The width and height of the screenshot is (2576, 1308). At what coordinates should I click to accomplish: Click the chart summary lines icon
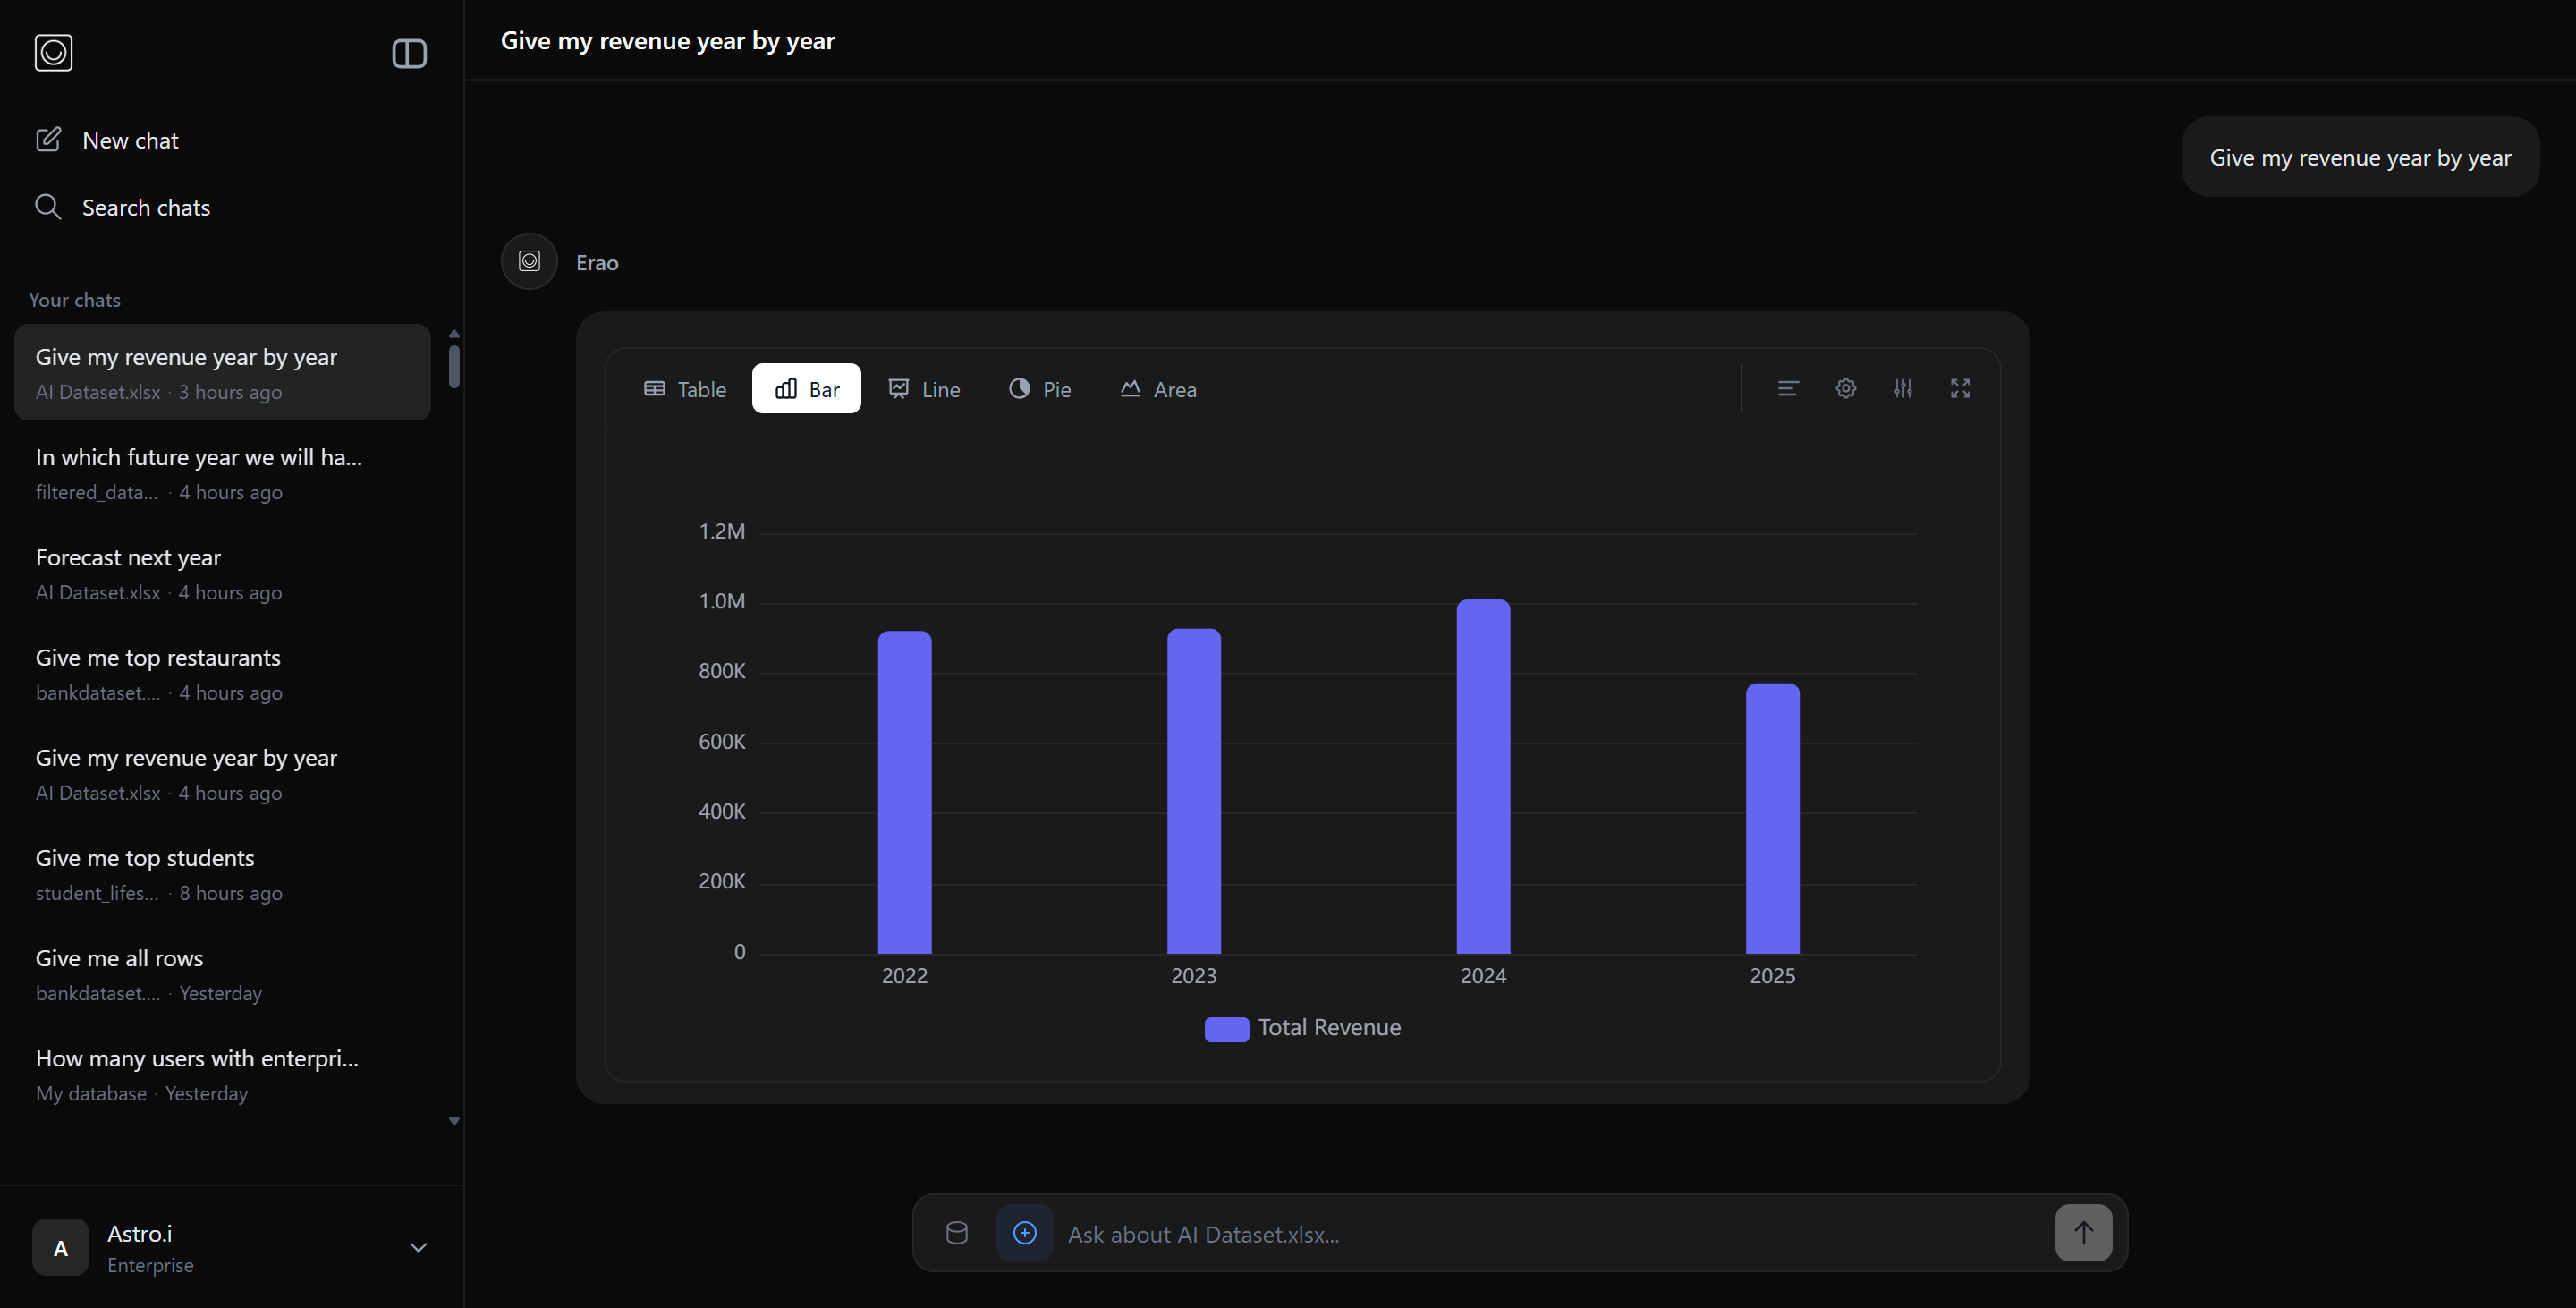[x=1787, y=388]
